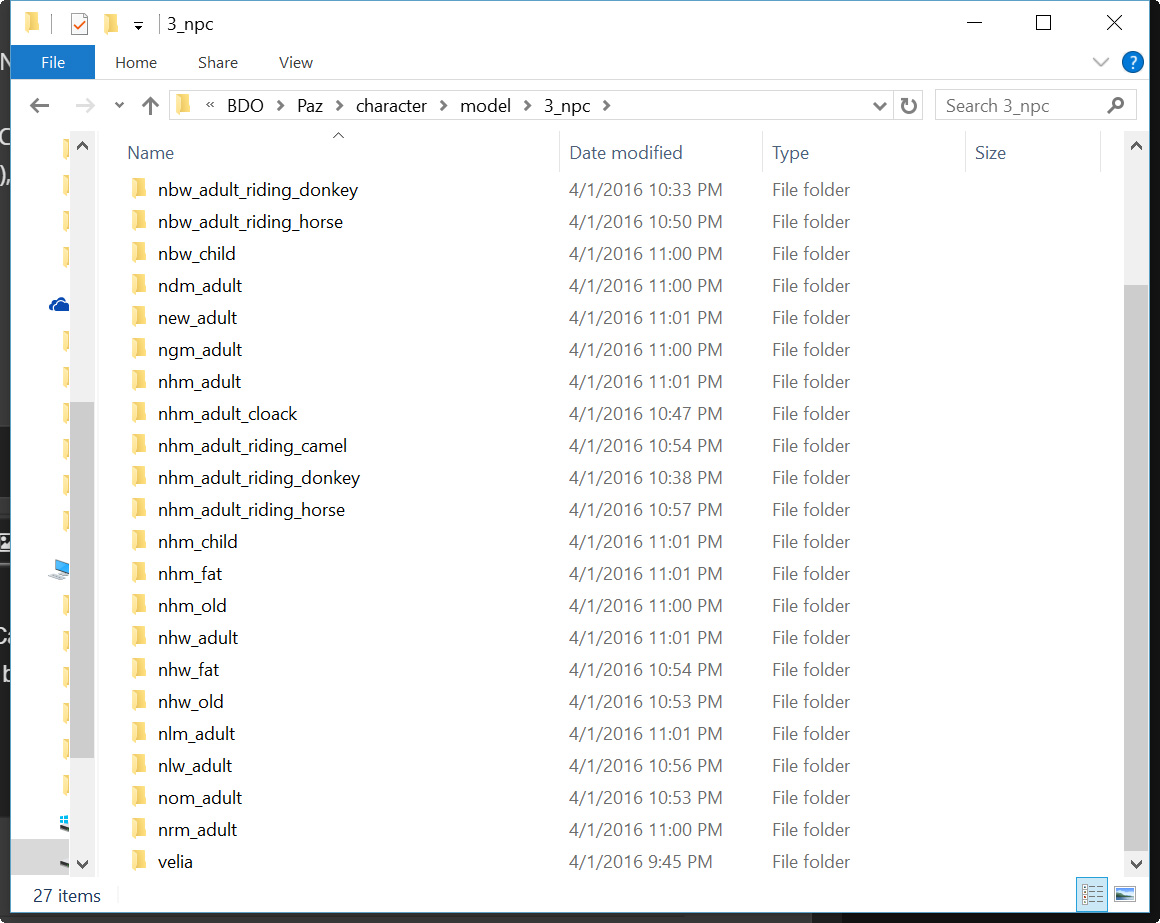Open the Recent locations dropdown
The width and height of the screenshot is (1160, 923).
[x=119, y=106]
